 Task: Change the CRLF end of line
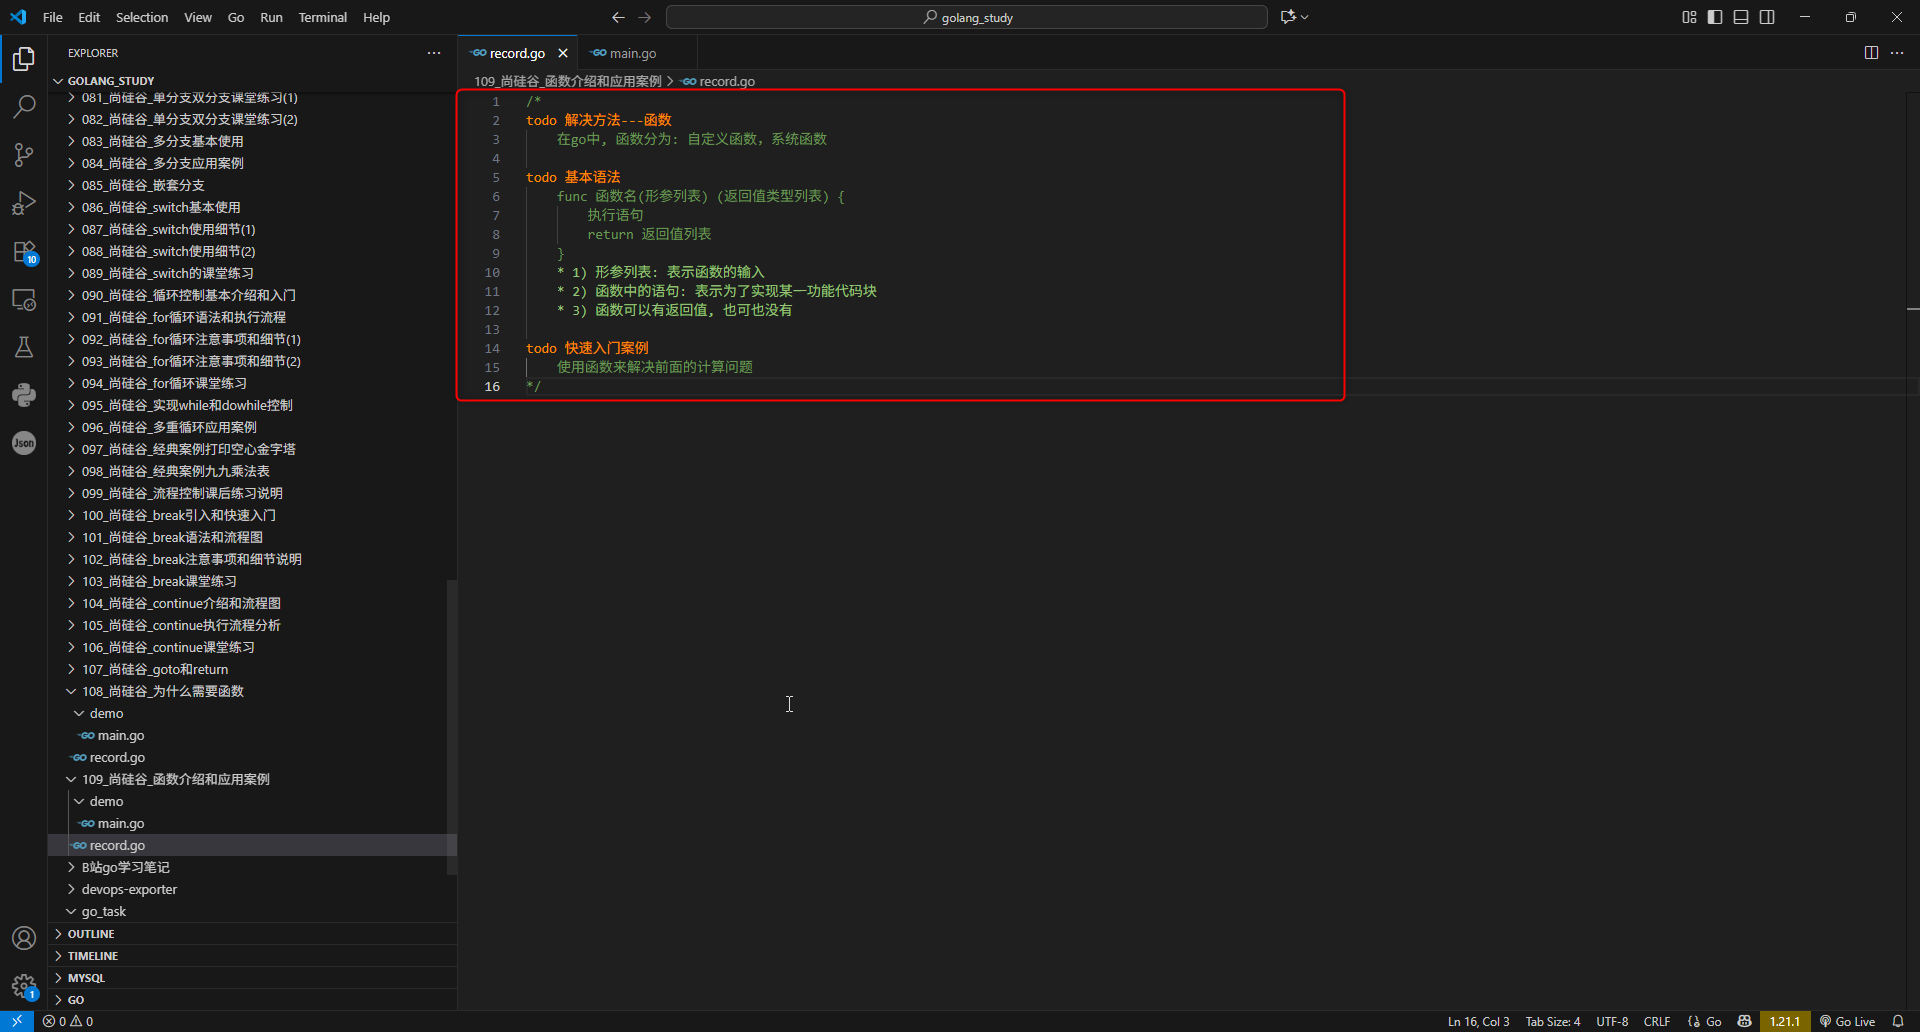coord(1657,1021)
